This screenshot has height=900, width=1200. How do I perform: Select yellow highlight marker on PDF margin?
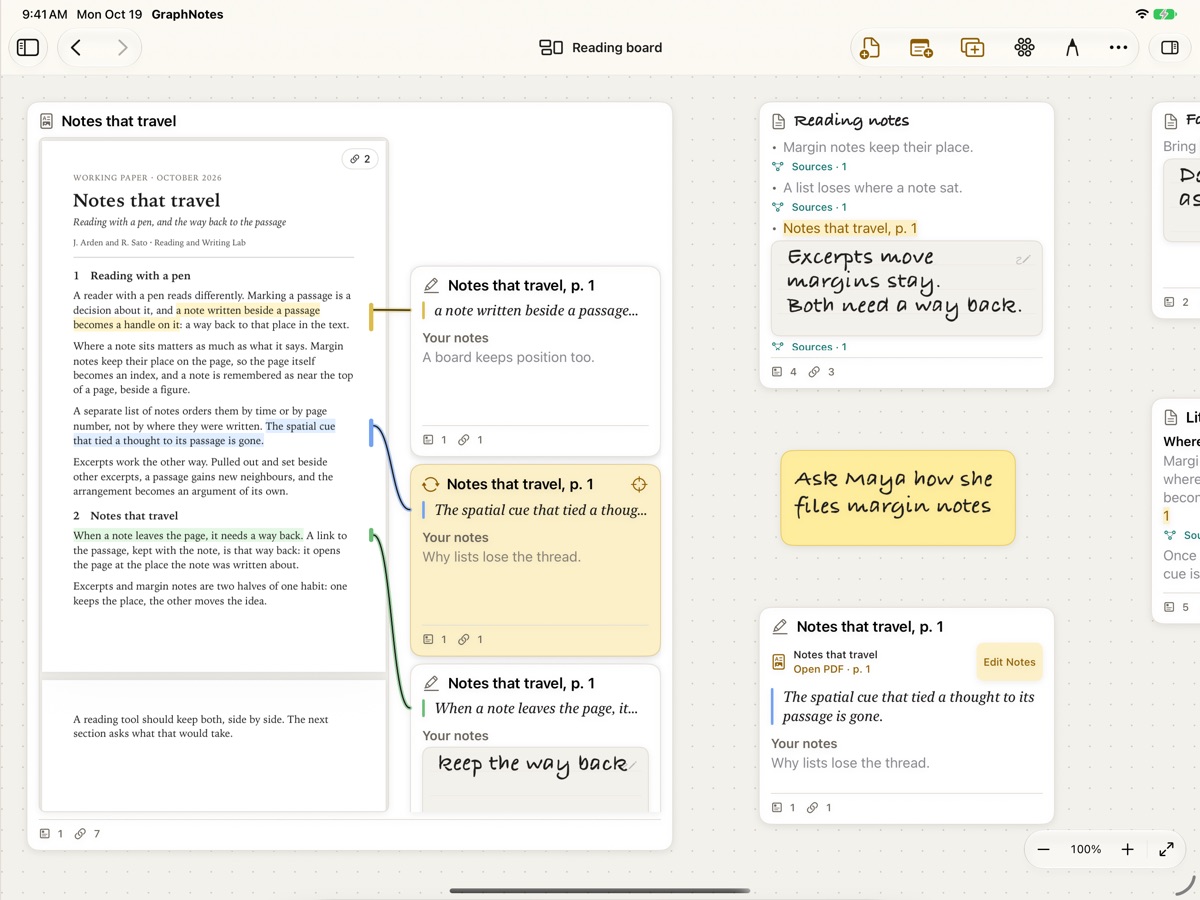point(371,317)
